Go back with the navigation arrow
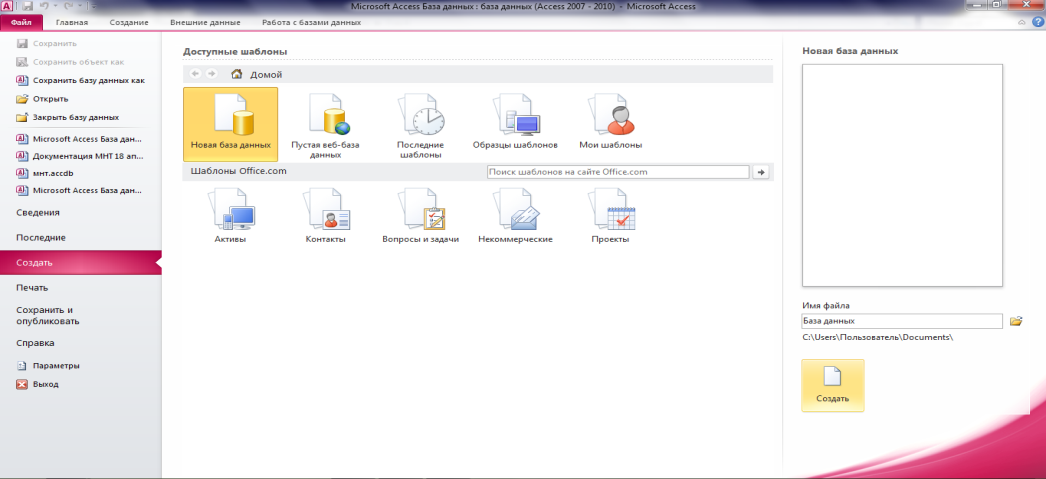 tap(195, 74)
